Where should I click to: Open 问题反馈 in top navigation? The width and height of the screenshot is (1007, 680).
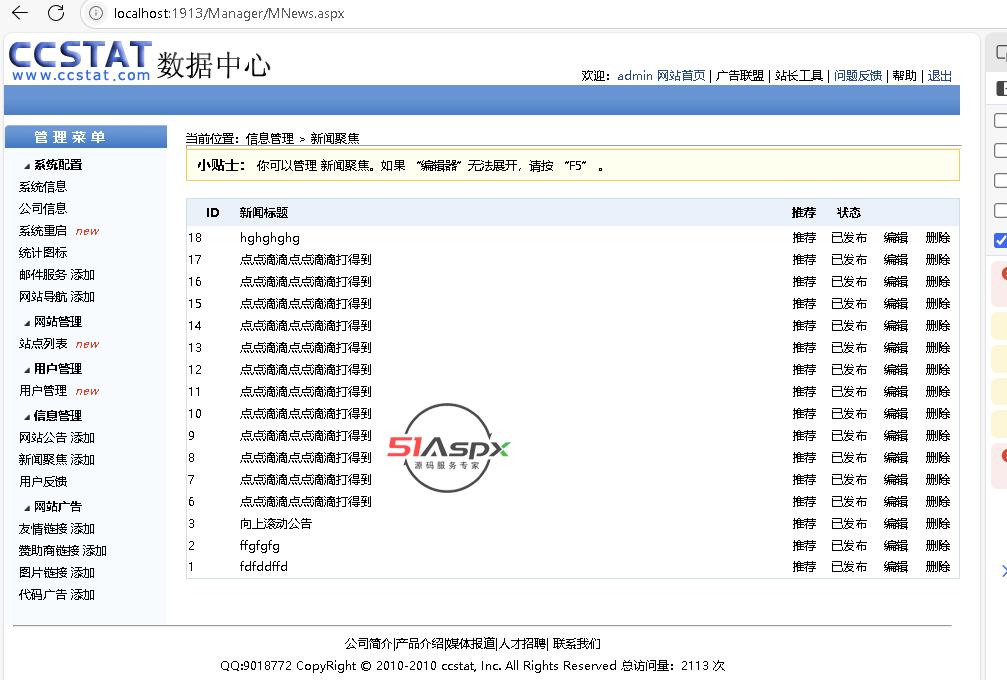858,76
